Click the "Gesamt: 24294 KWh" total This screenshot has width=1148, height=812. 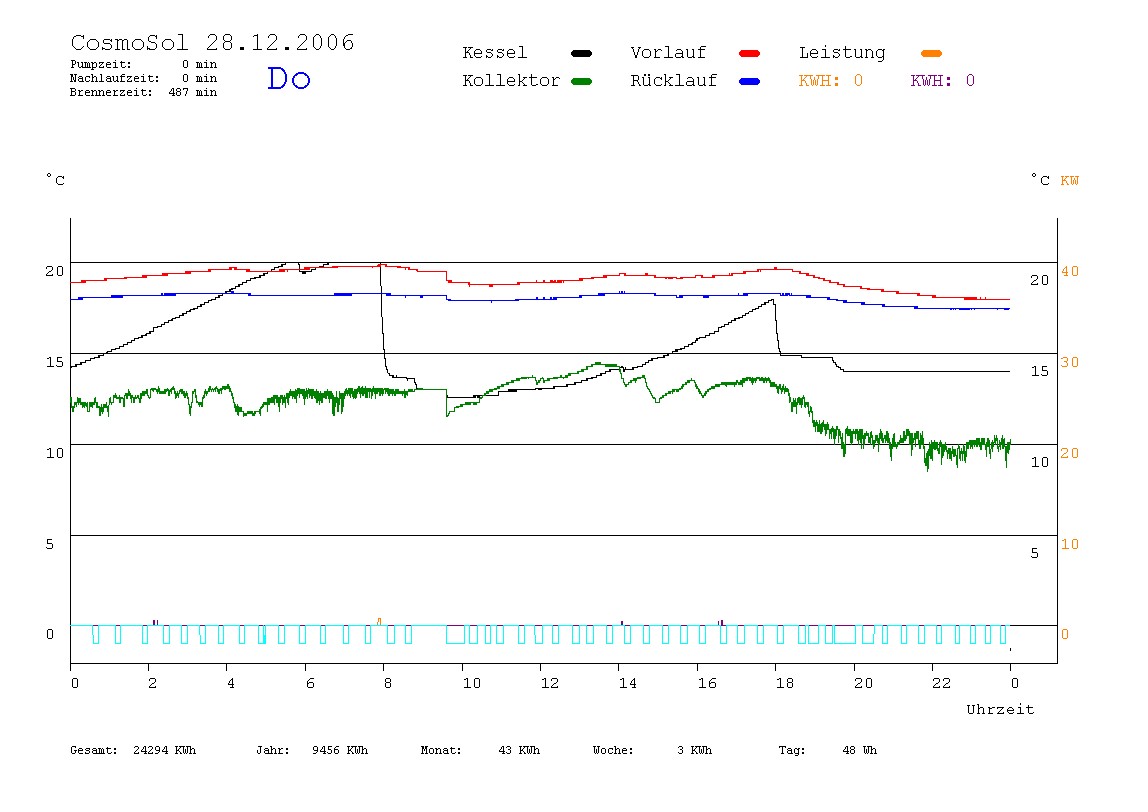pyautogui.click(x=133, y=750)
